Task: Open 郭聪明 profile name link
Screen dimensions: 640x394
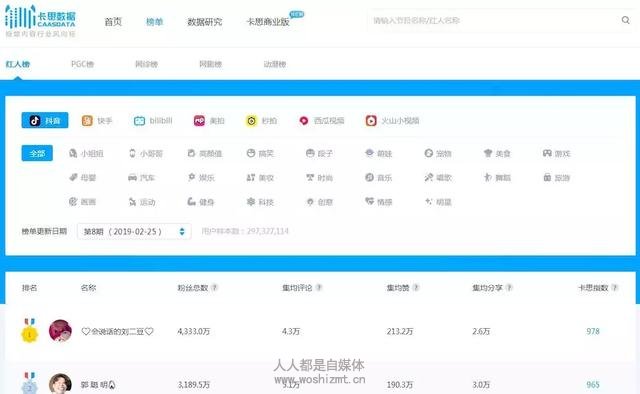Action: (98, 385)
